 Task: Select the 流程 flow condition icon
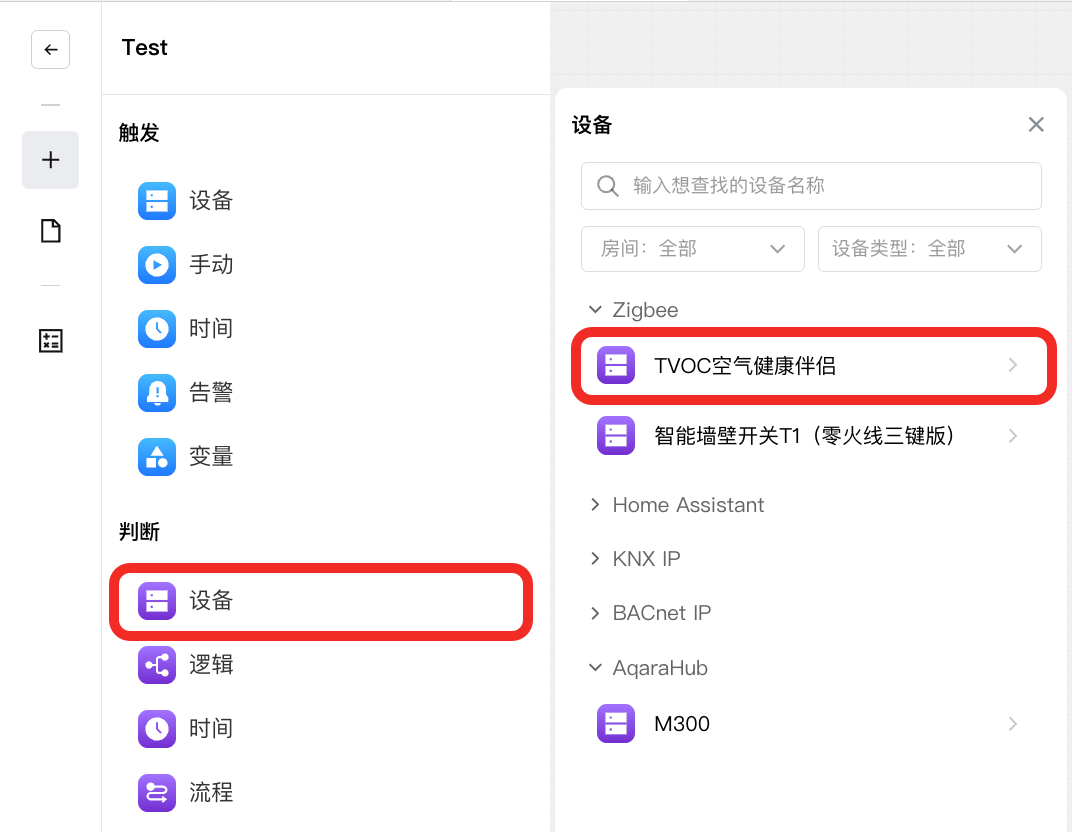[157, 792]
